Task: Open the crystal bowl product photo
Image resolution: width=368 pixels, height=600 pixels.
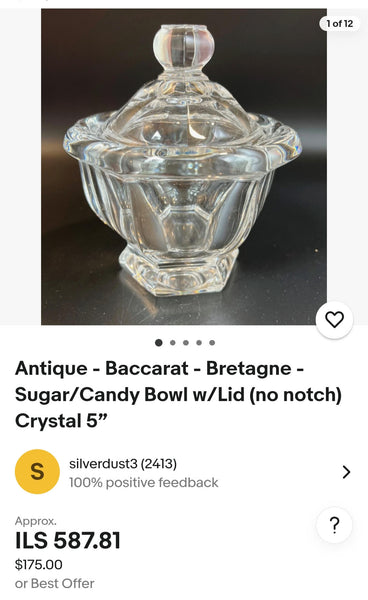Action: (184, 167)
